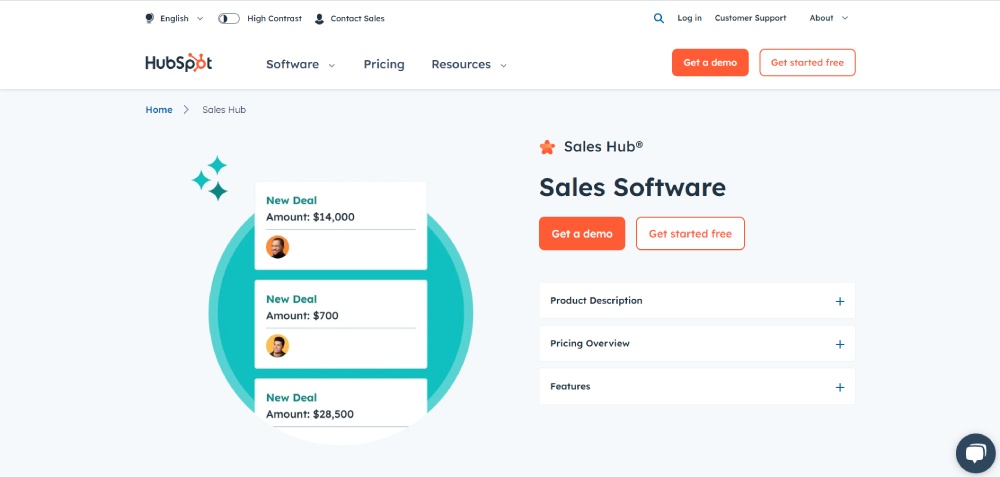Click the avatar on the $14,000 deal card
Viewport: 1000px width, 477px height.
(x=277, y=247)
